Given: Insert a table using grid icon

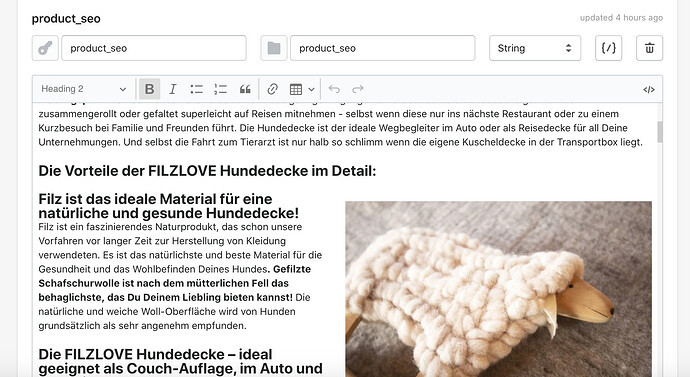Looking at the screenshot, I should (296, 89).
